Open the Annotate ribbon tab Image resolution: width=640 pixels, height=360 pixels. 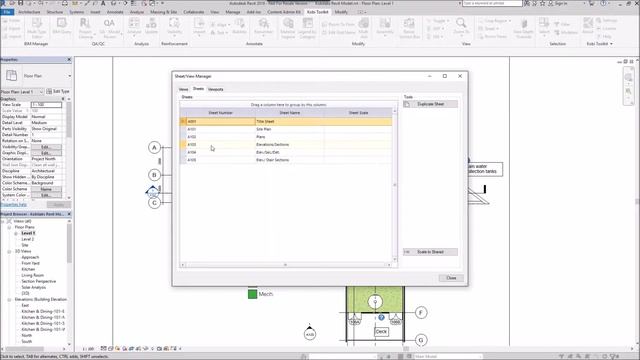[115, 12]
